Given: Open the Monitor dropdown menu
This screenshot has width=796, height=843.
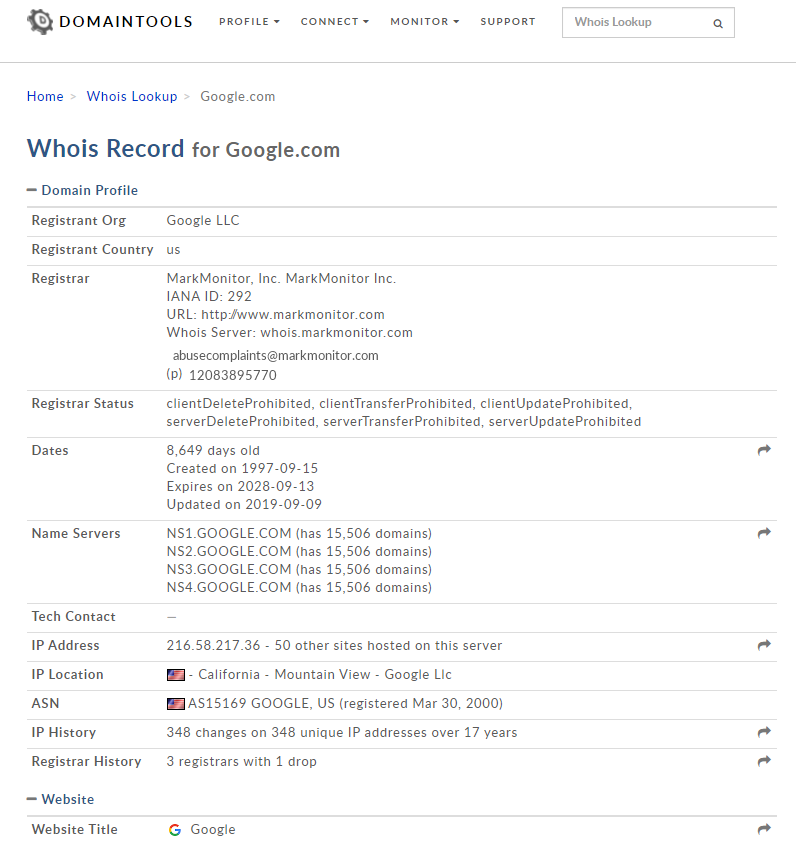Looking at the screenshot, I should point(425,22).
